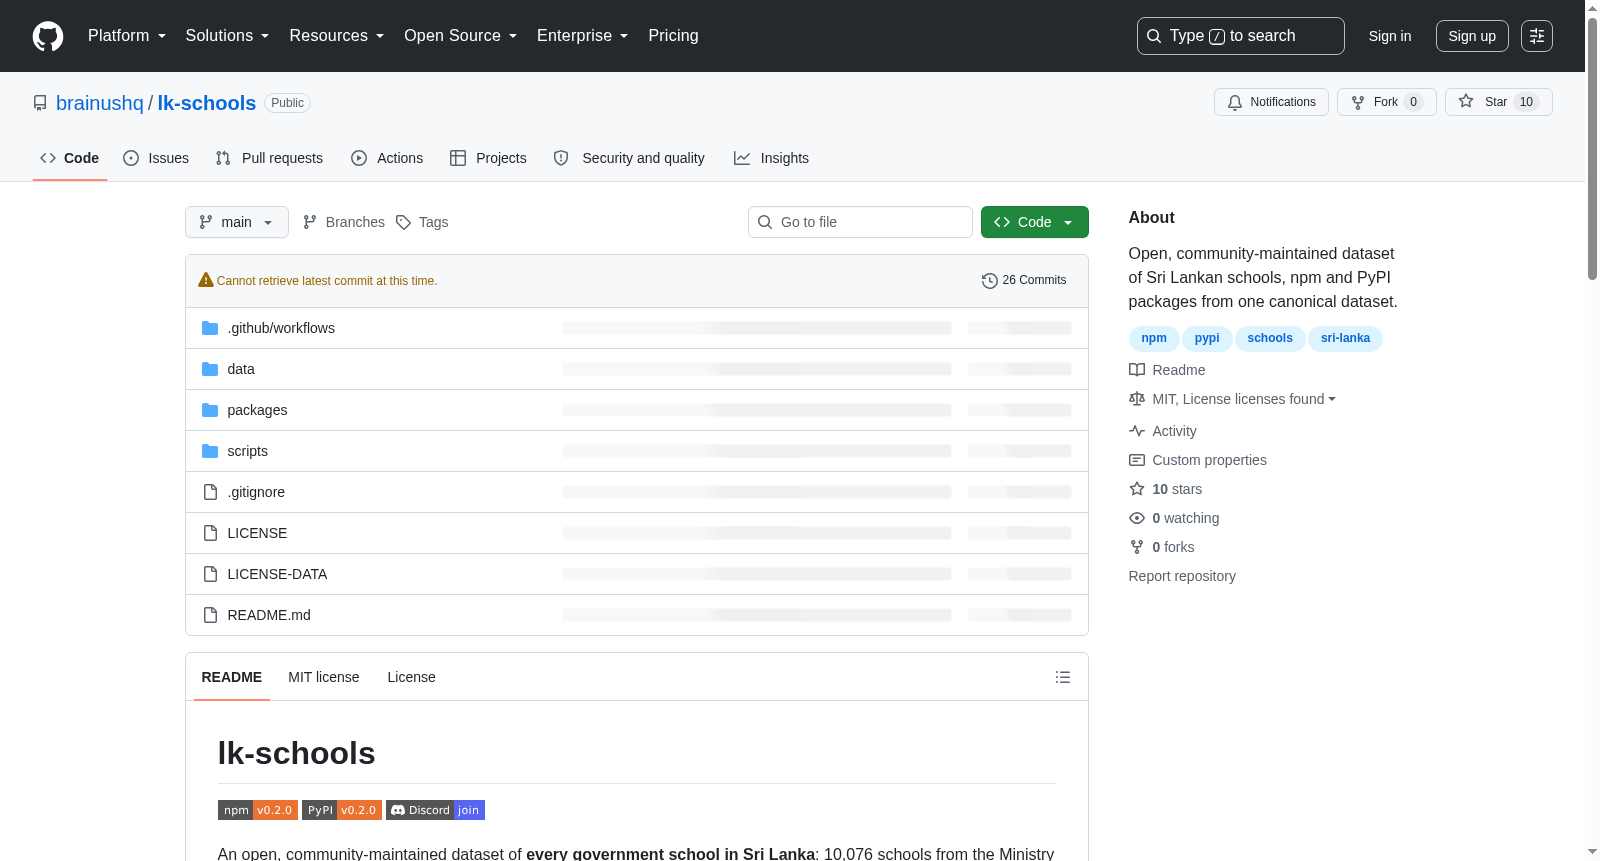The height and width of the screenshot is (861, 1600).
Task: Select the MIT license tab
Action: point(324,677)
